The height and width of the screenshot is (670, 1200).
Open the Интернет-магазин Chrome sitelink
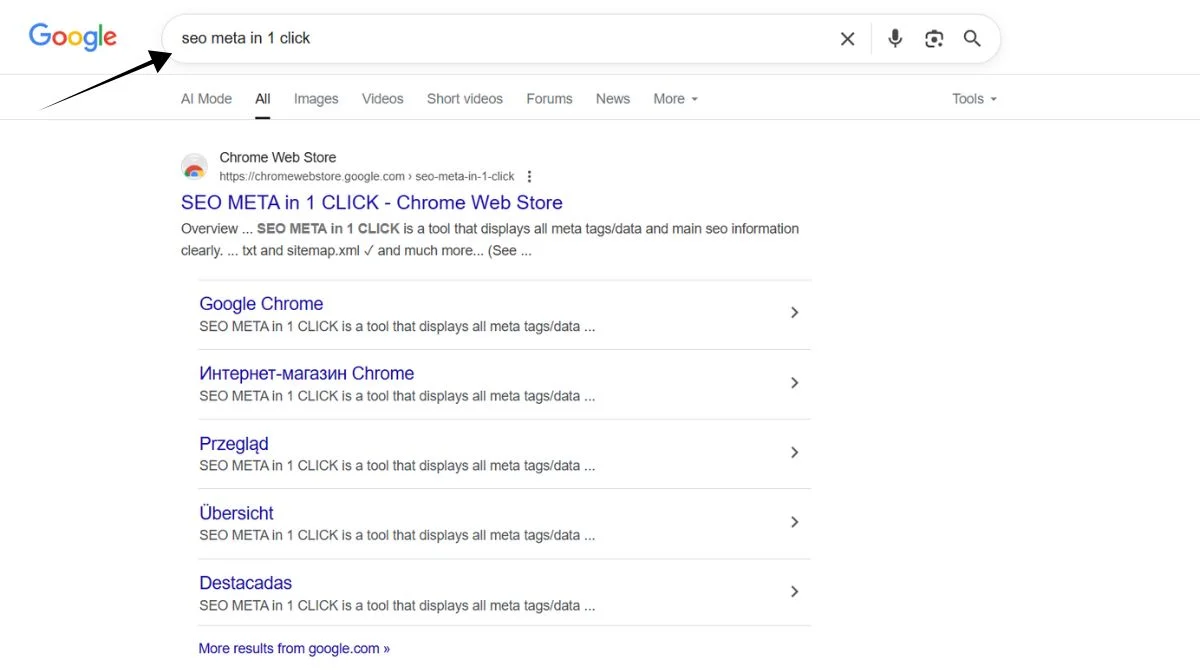(306, 374)
